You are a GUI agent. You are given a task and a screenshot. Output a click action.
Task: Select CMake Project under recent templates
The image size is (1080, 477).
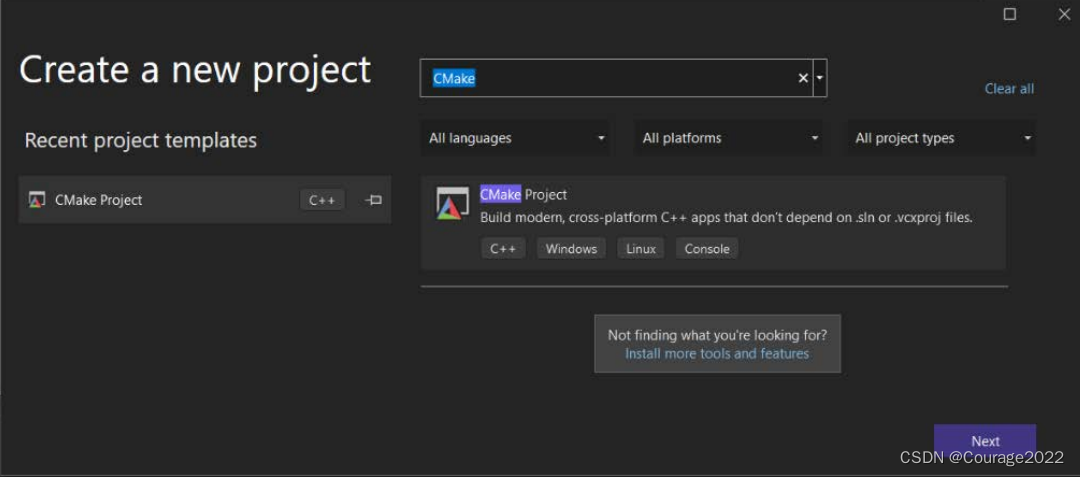[x=99, y=200]
